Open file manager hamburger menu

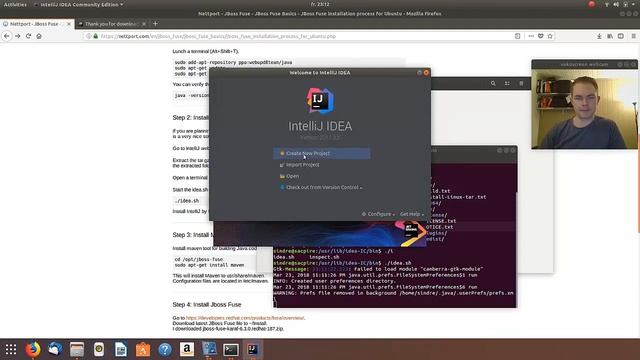(521, 83)
